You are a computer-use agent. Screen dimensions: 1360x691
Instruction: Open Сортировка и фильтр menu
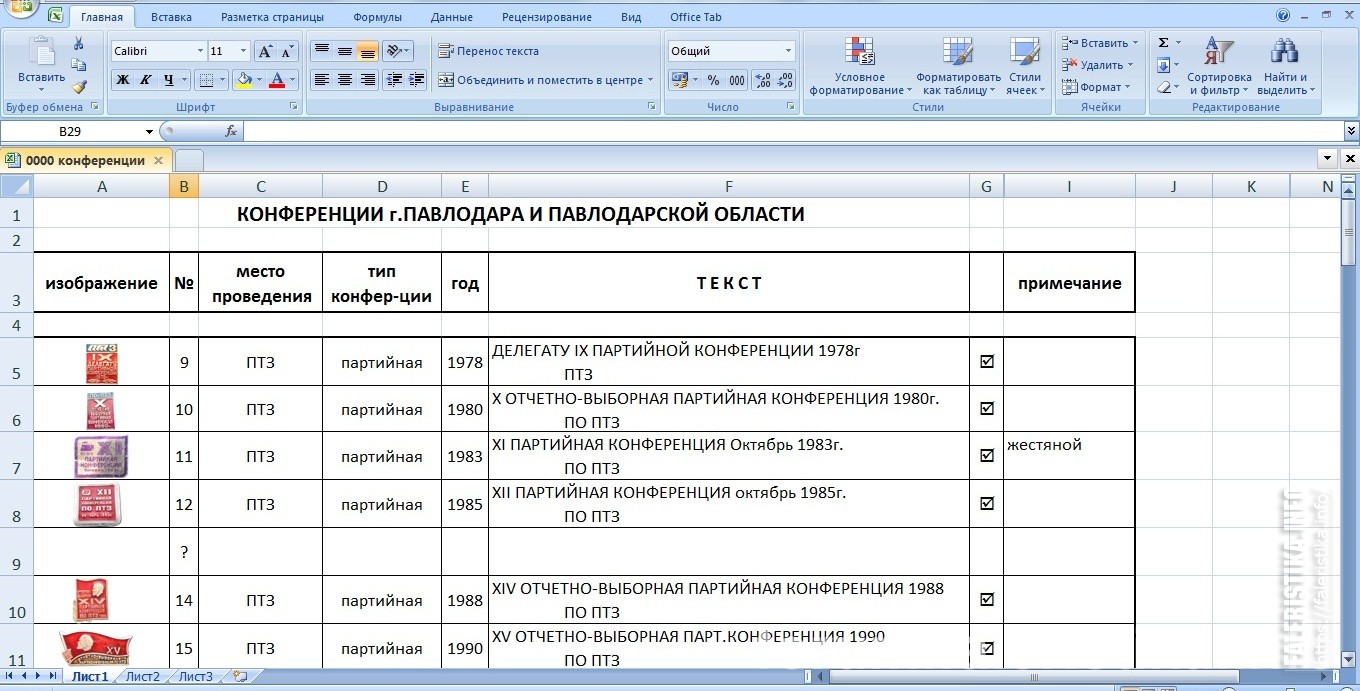[1219, 66]
